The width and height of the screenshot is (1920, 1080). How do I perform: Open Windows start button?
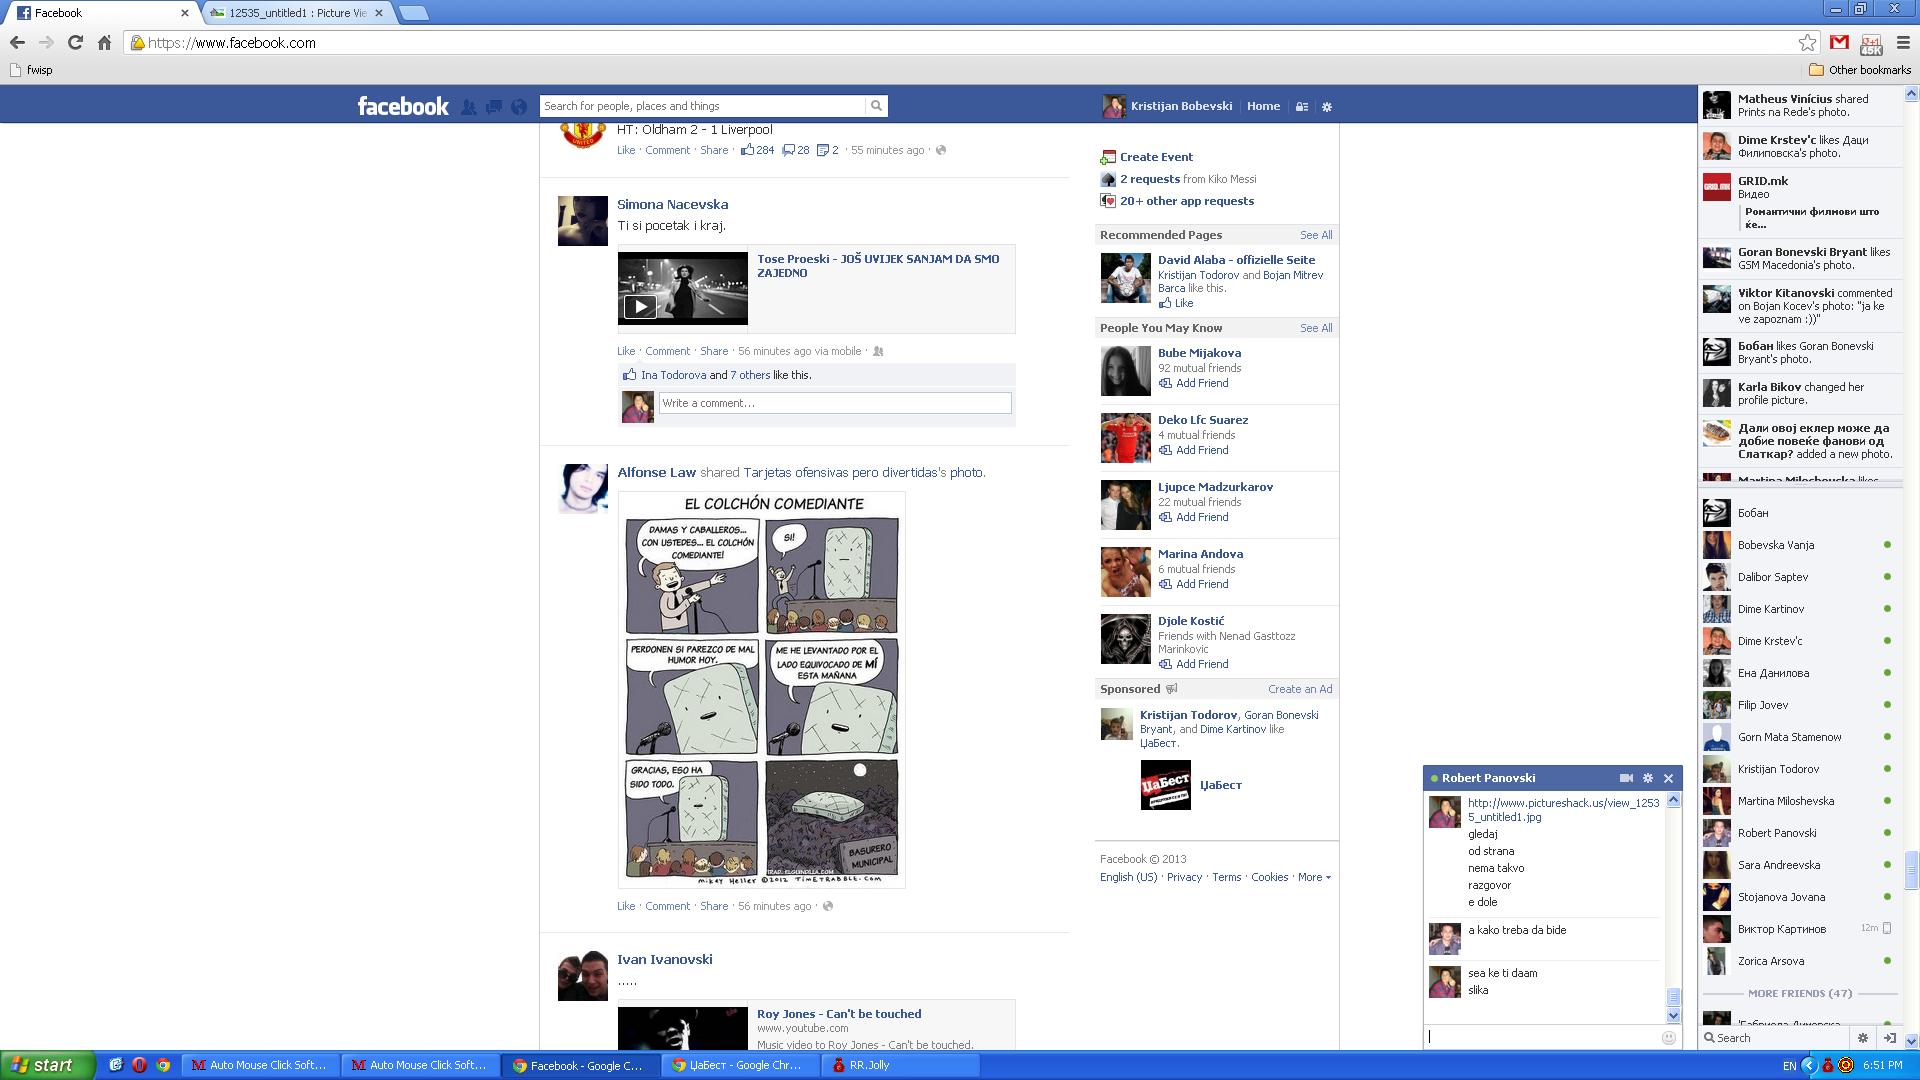pos(47,1065)
